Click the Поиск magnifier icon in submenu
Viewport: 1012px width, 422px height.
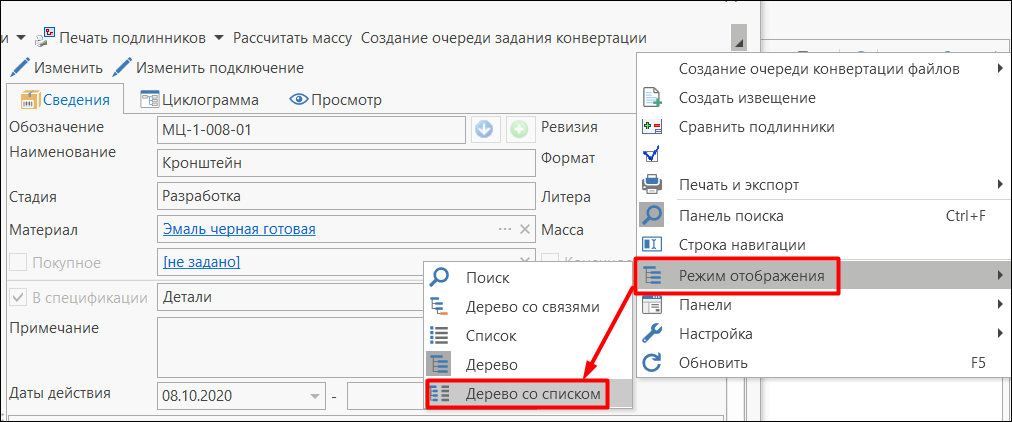439,277
